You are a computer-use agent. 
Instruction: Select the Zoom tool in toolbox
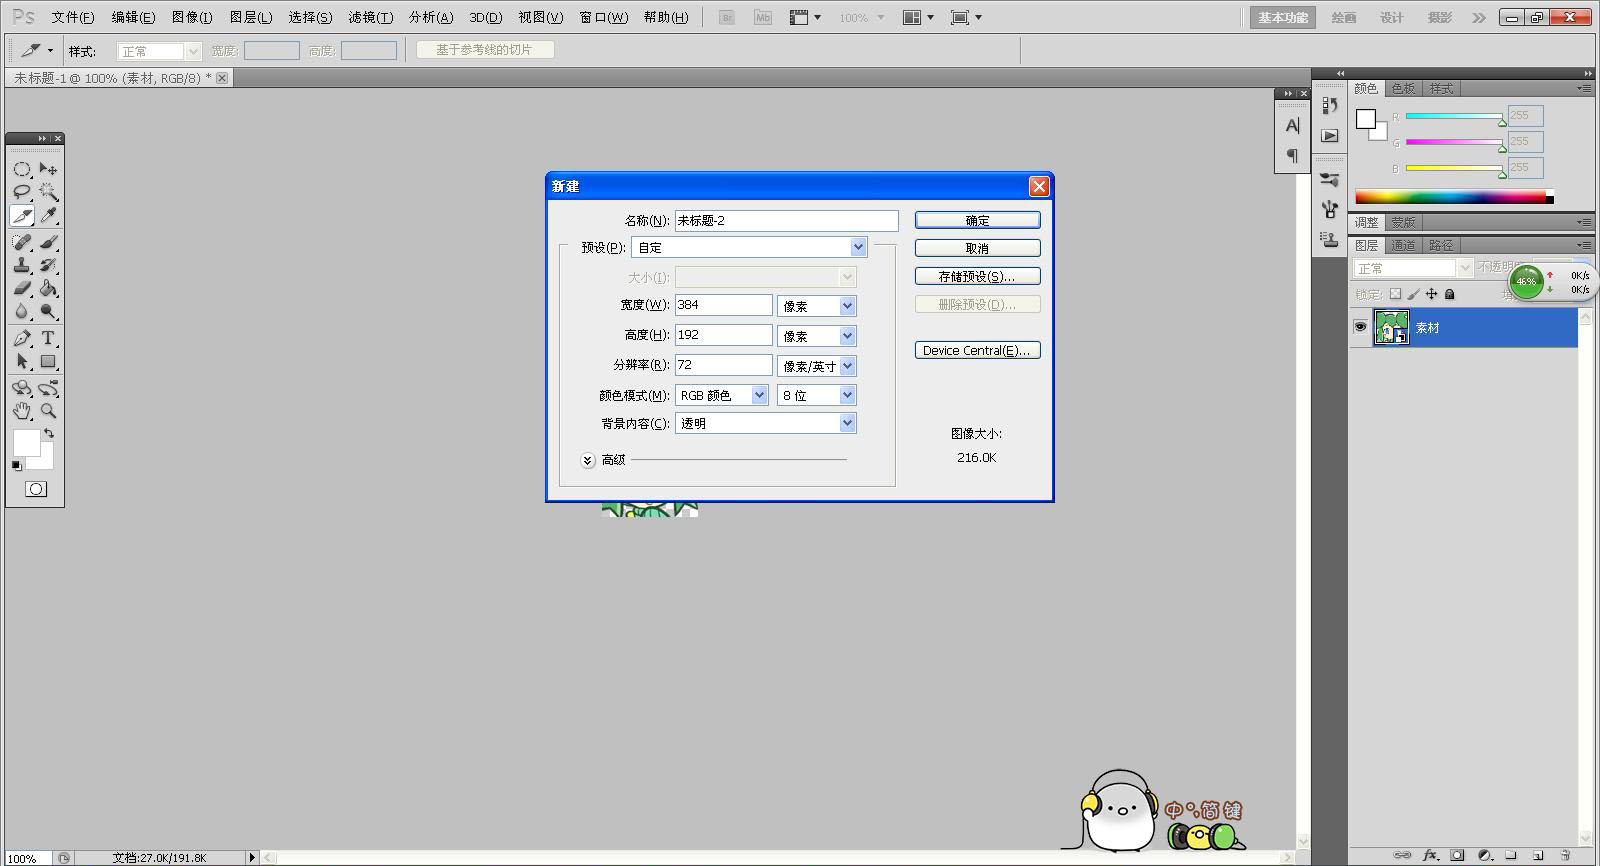[48, 411]
